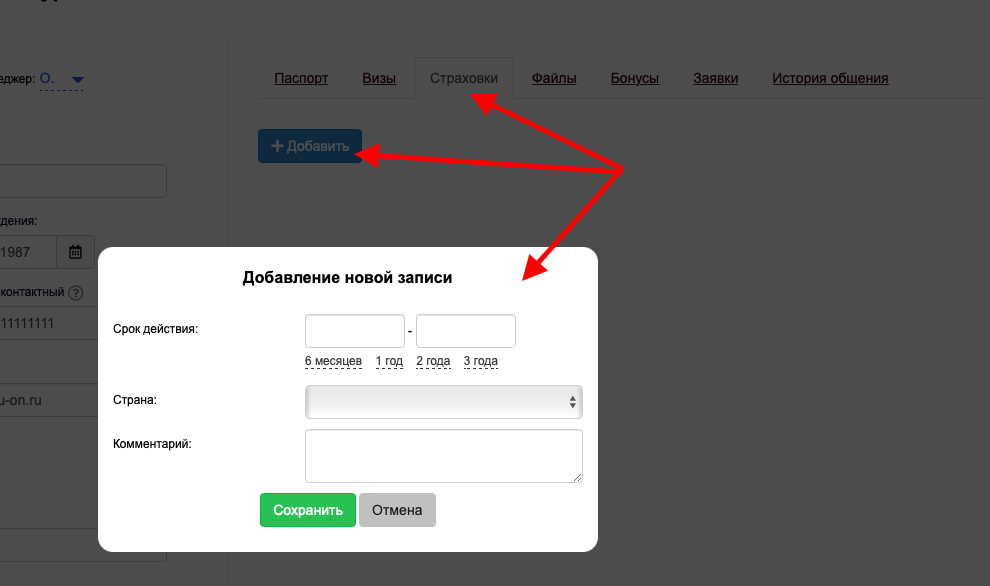Viewport: 990px width, 586px height.
Task: Open the Заявки tab
Action: [715, 78]
